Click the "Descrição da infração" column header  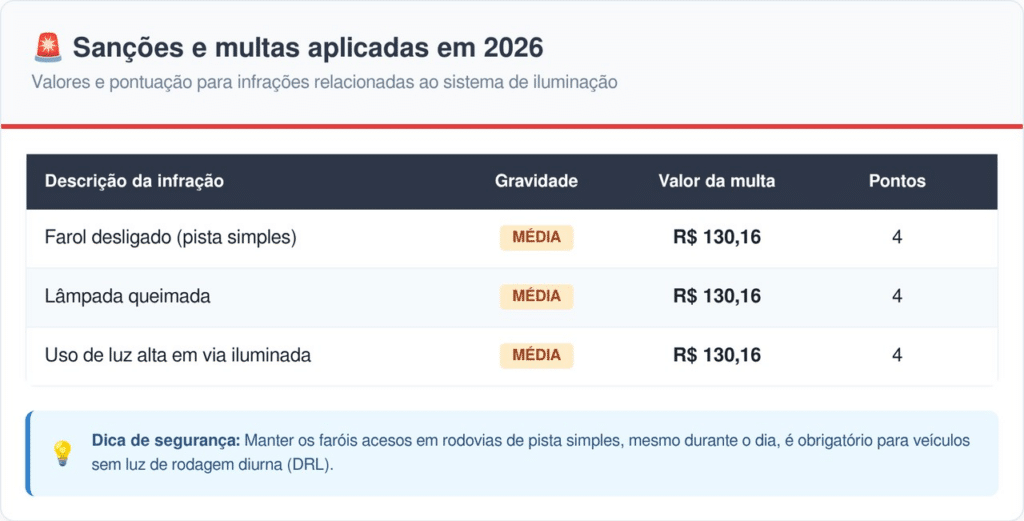pos(134,181)
